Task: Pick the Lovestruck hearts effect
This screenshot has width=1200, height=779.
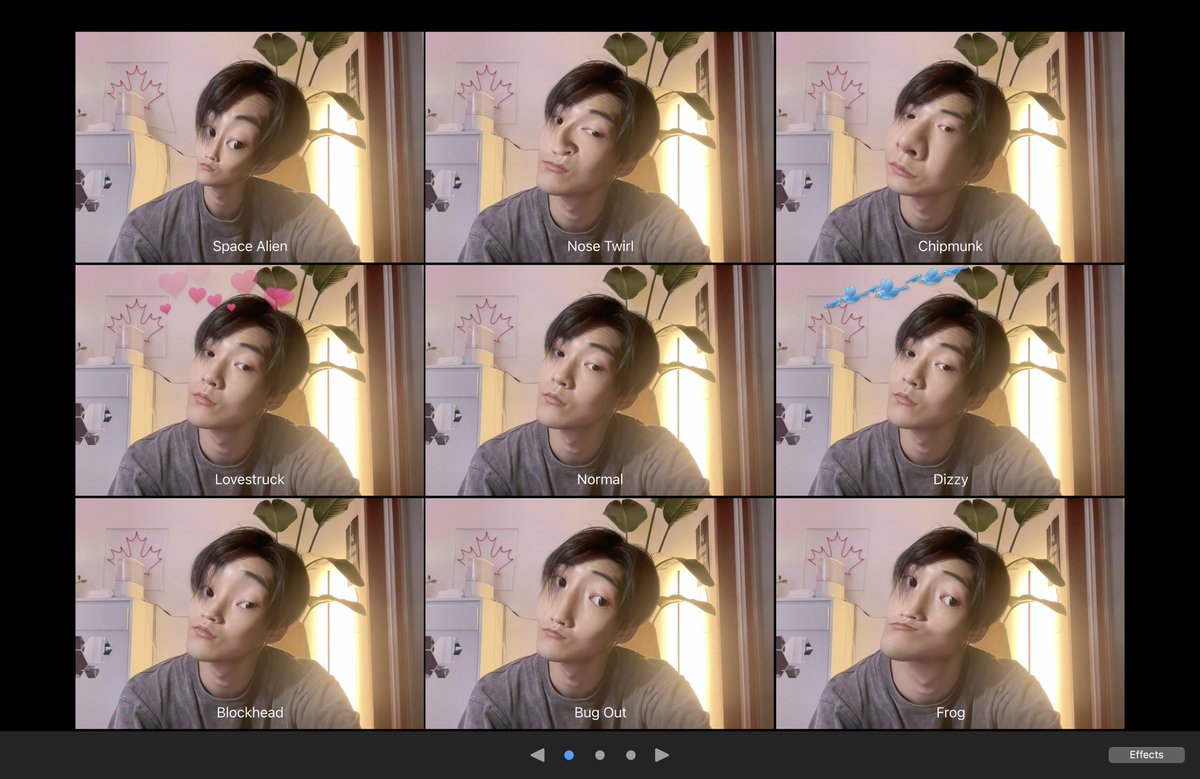Action: point(250,380)
